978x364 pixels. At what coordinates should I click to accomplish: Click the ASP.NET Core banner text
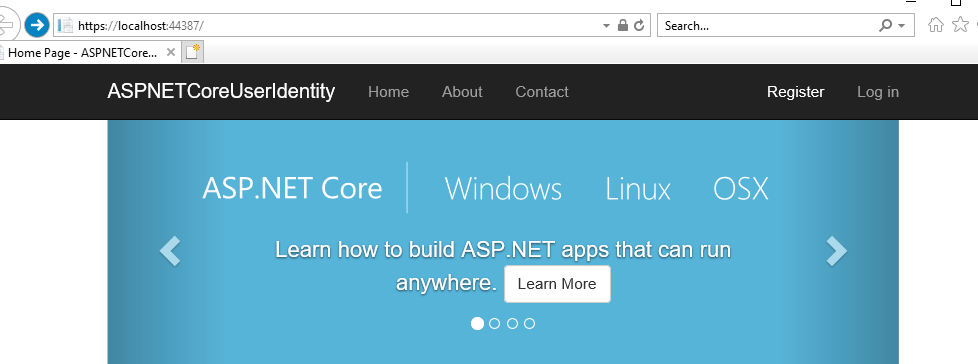tap(292, 188)
